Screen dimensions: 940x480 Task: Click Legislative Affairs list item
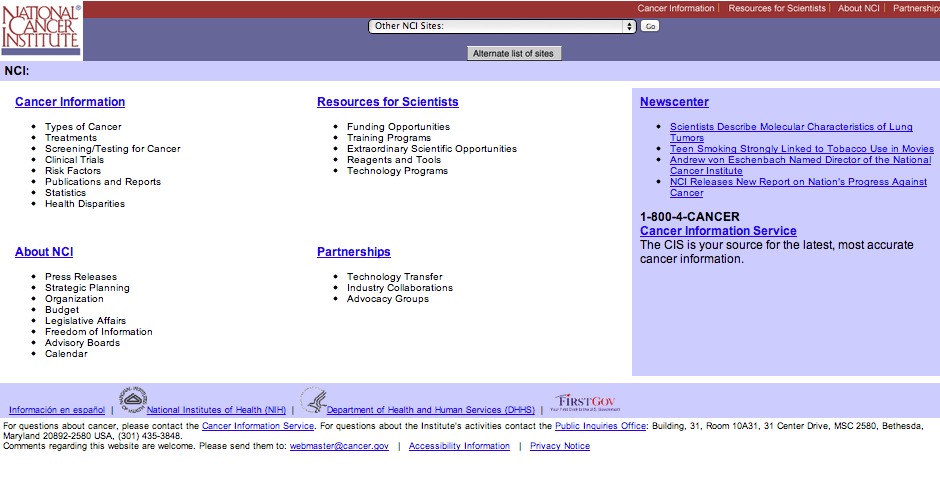click(86, 321)
